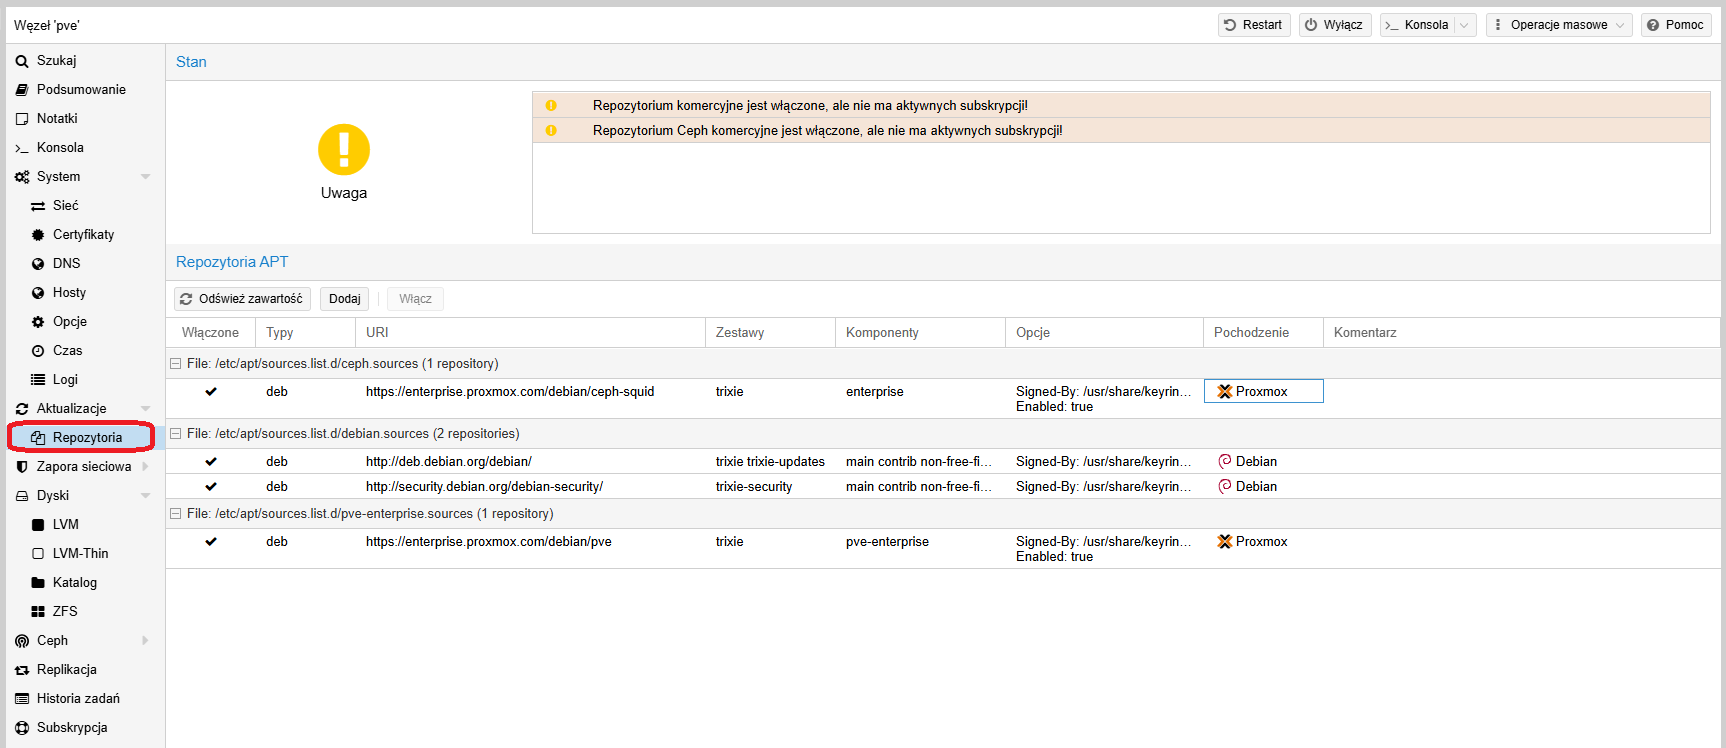Image resolution: width=1726 pixels, height=748 pixels.
Task: Collapse the ceph.sources file group
Action: [x=176, y=364]
